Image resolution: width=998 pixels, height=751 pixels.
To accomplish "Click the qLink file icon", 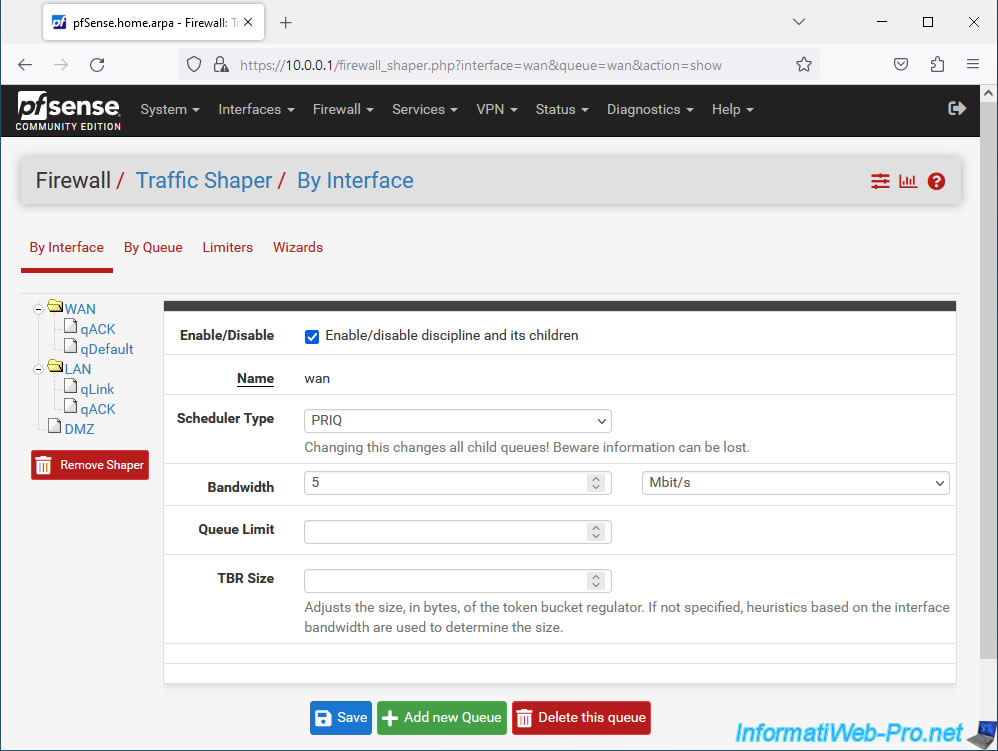I will (71, 386).
